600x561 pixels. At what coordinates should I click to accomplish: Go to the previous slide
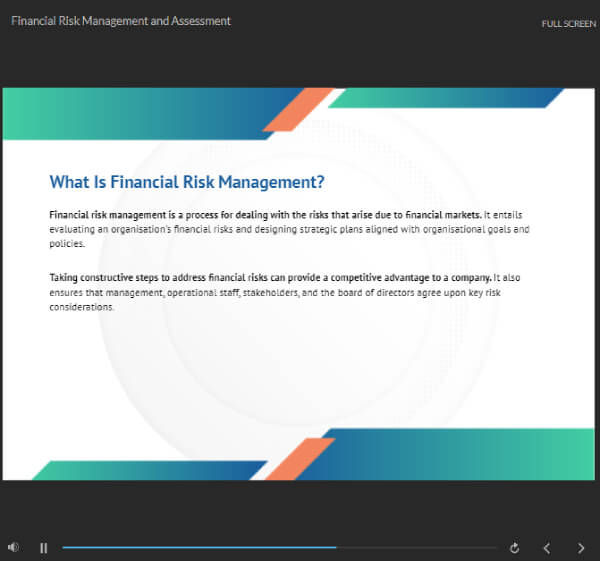pos(547,548)
